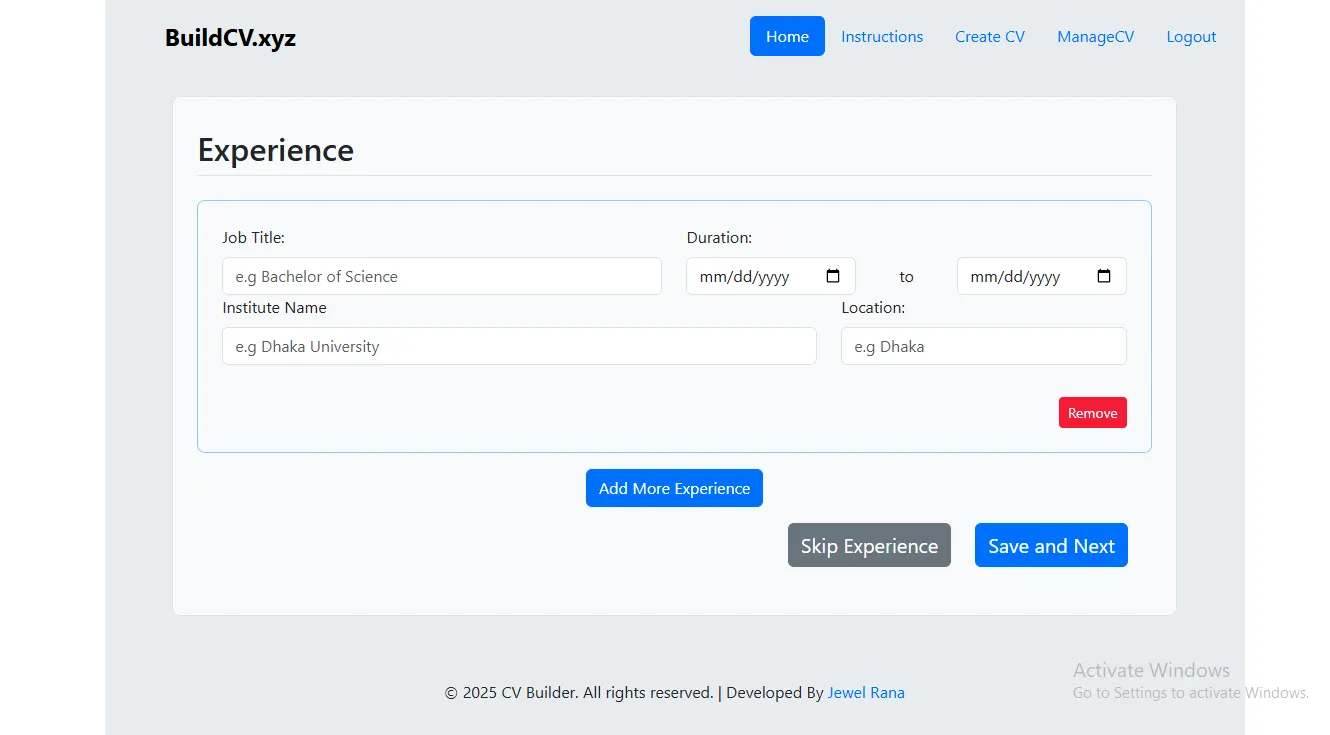
Task: Navigate to Create CV
Action: coord(989,37)
